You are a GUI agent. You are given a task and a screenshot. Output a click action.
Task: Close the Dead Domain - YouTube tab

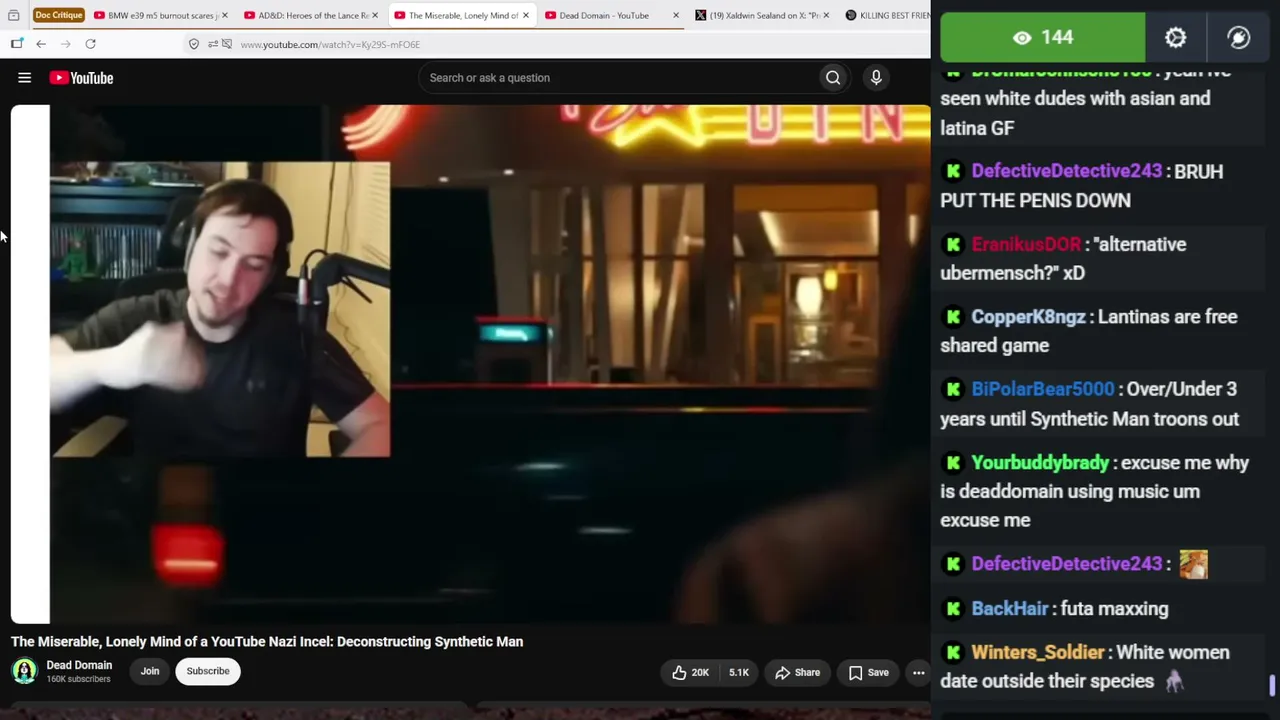(676, 15)
